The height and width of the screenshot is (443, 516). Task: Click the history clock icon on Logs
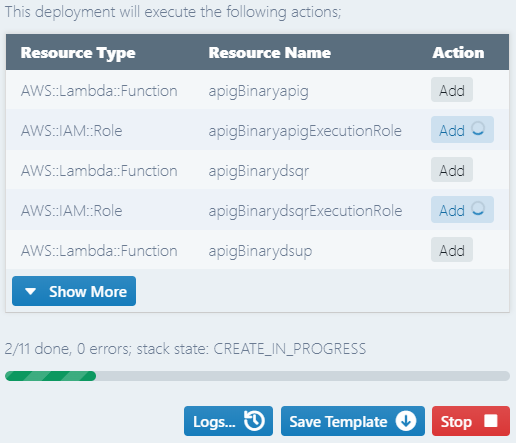click(x=254, y=421)
